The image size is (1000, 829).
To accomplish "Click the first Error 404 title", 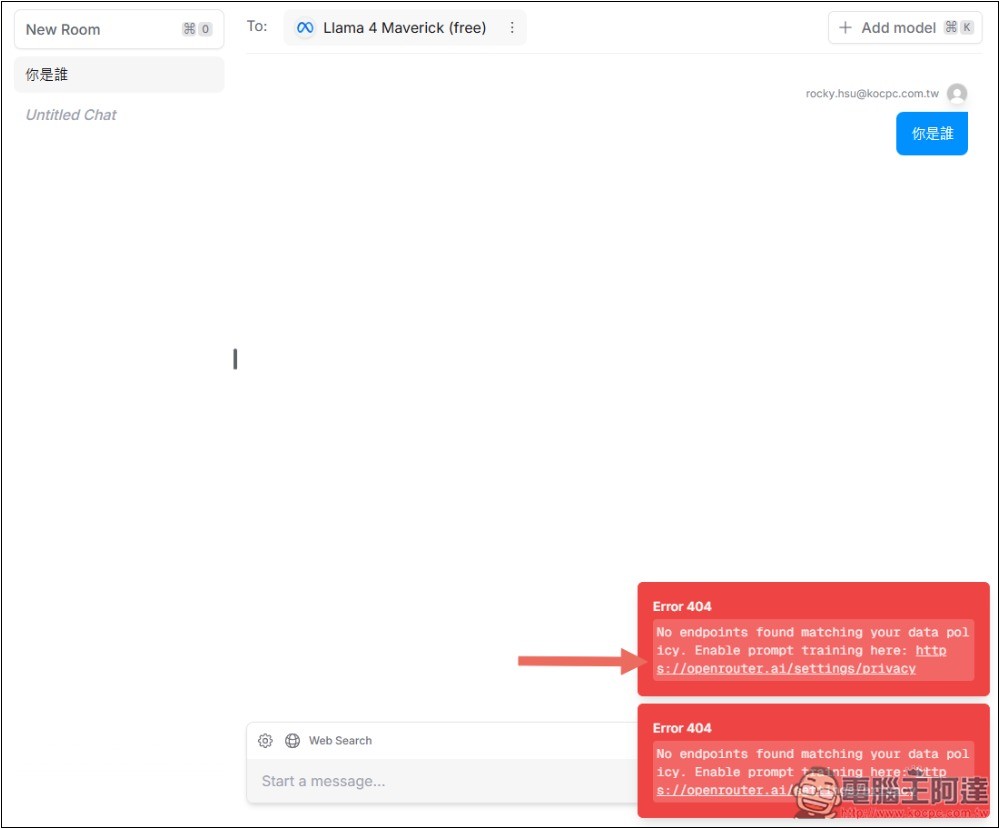I will click(682, 606).
